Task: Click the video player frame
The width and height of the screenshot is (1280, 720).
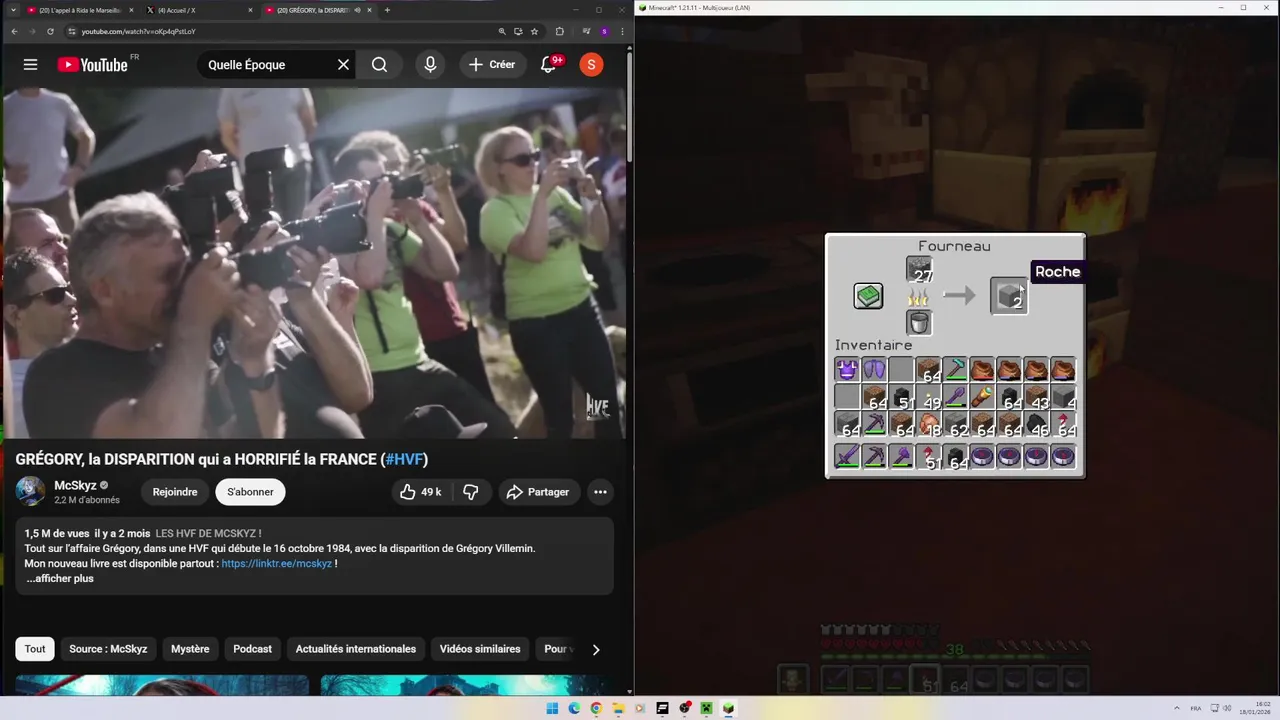Action: [313, 263]
